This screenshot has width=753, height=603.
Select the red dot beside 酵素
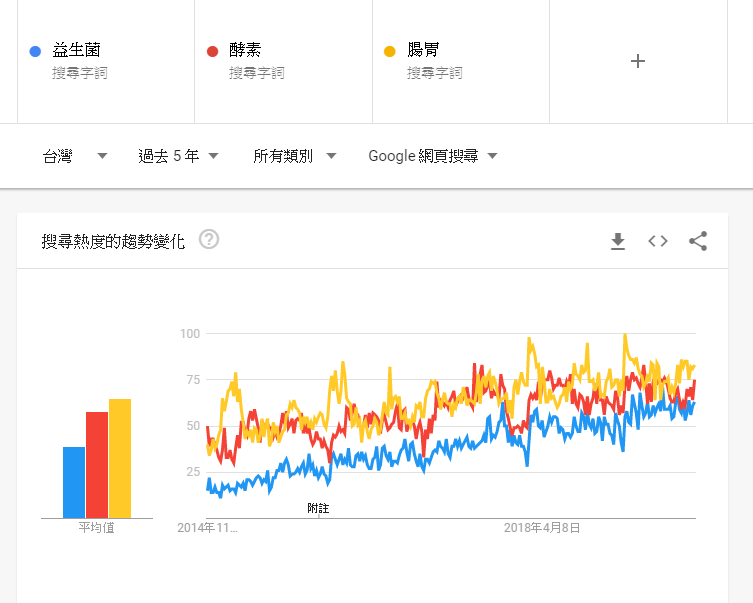(x=212, y=51)
